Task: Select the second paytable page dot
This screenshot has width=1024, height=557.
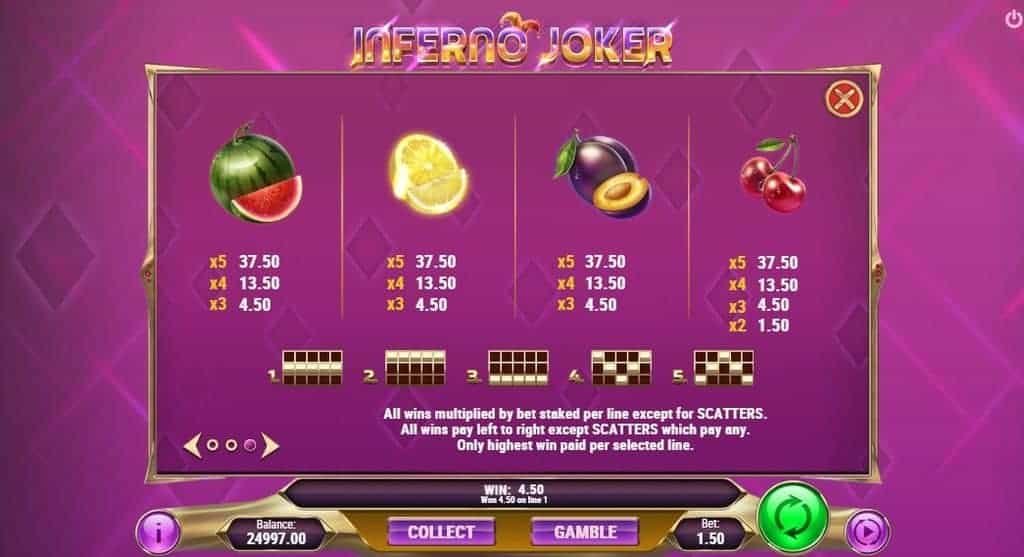Action: [231, 445]
